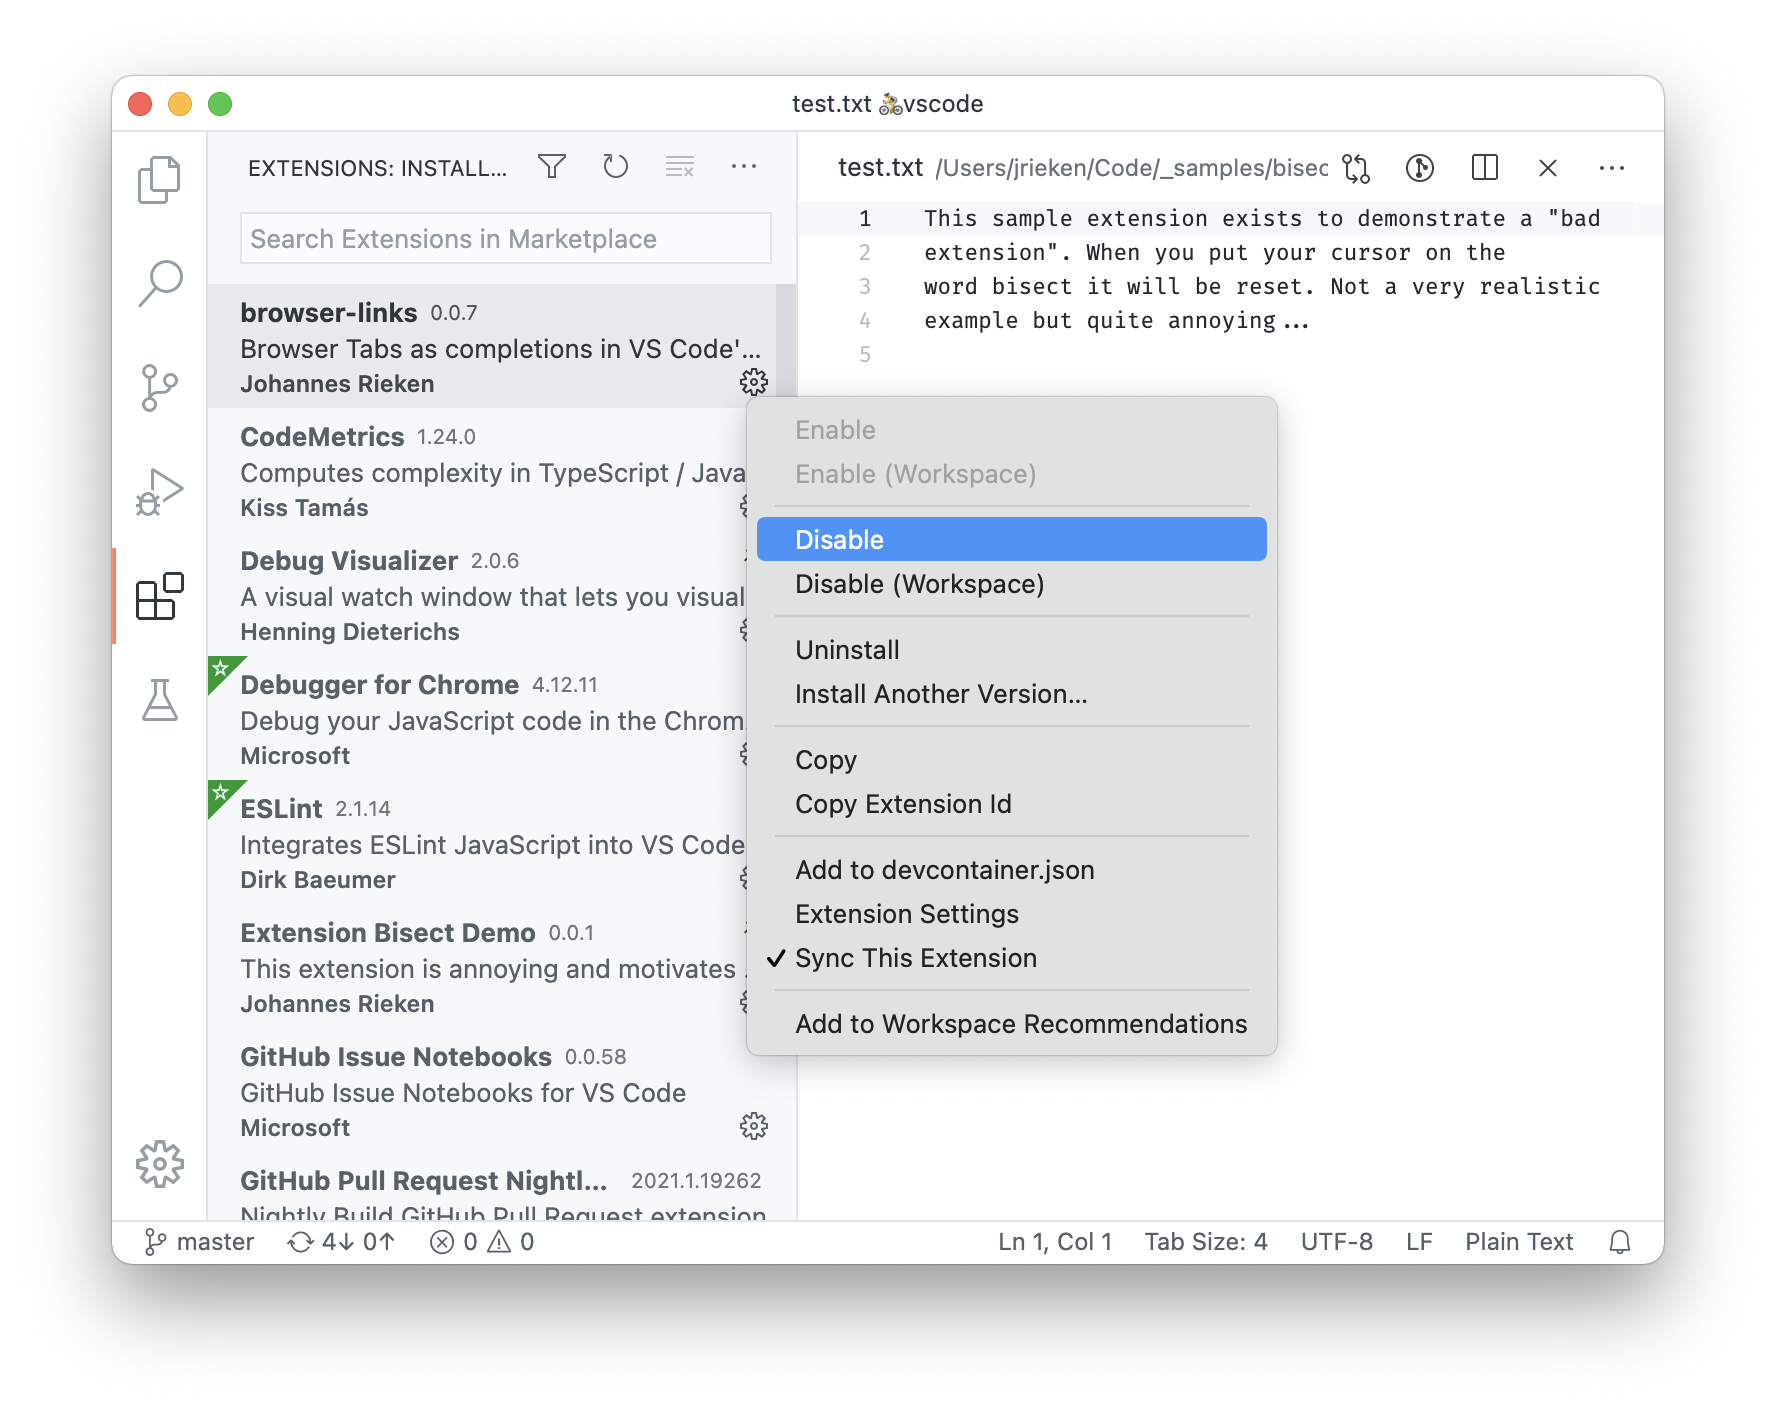Refresh the extensions list
Screen dimensions: 1776x1412
tap(615, 167)
